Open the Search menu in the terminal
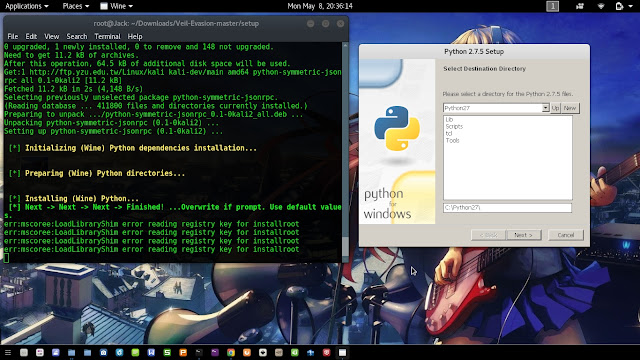640x360 pixels. 77,36
